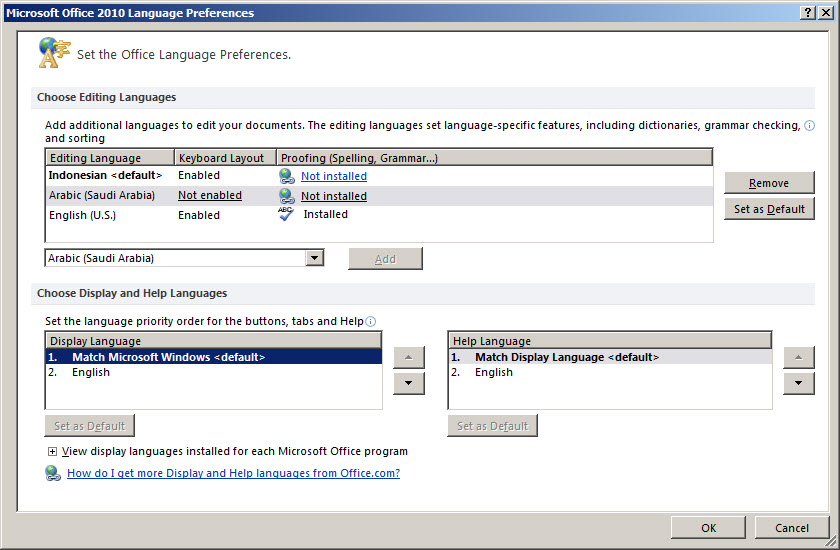Click the info icon after grammar checking text
The height and width of the screenshot is (550, 840).
point(809,125)
